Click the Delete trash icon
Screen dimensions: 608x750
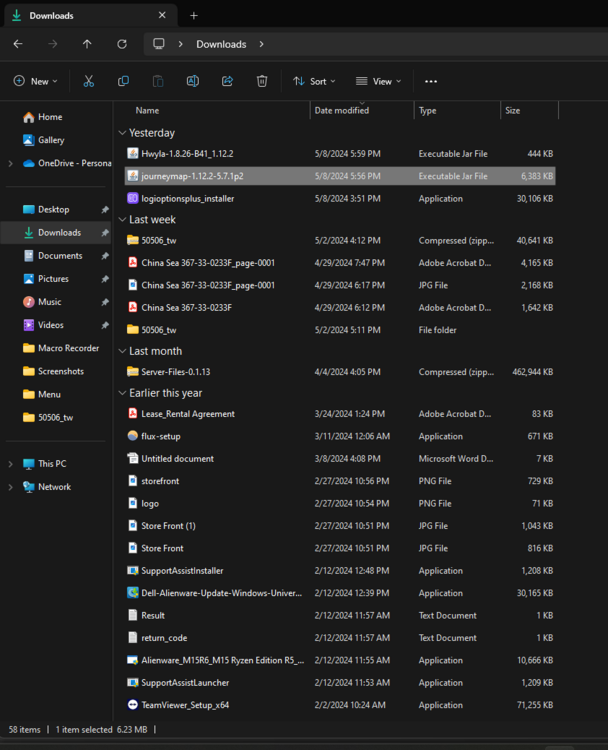click(x=262, y=81)
